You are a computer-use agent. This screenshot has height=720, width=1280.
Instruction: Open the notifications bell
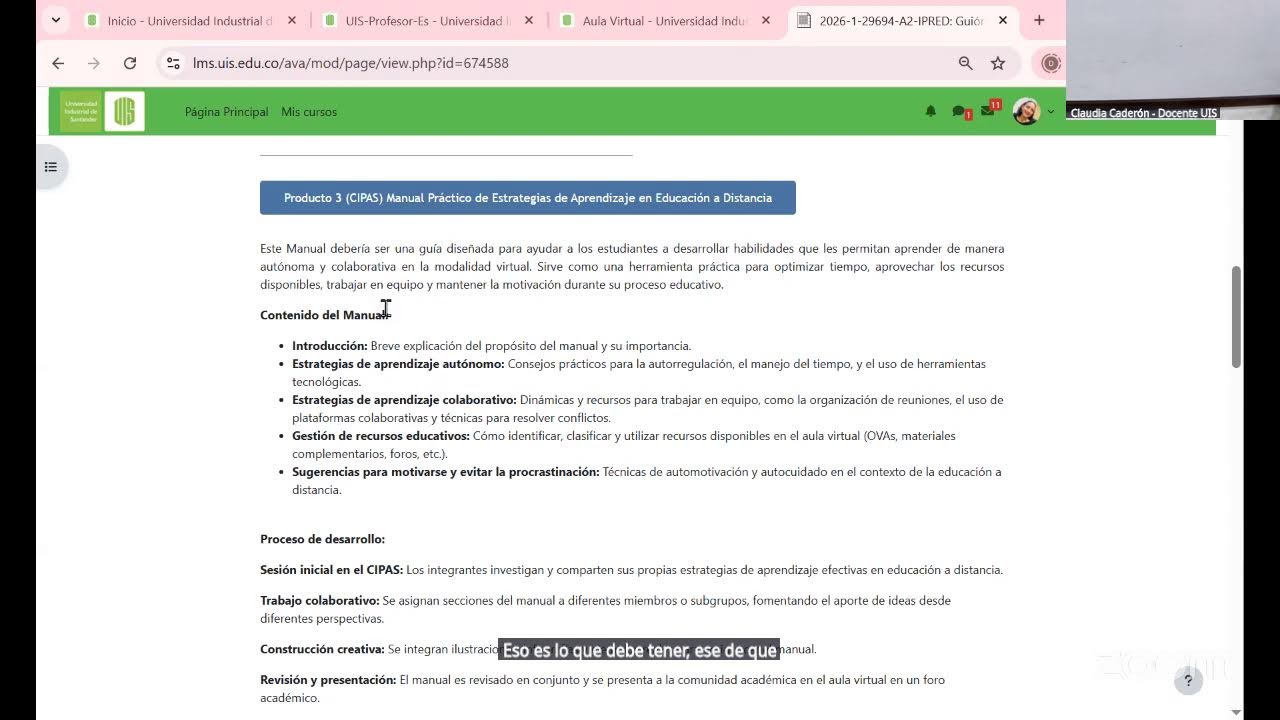click(x=931, y=112)
